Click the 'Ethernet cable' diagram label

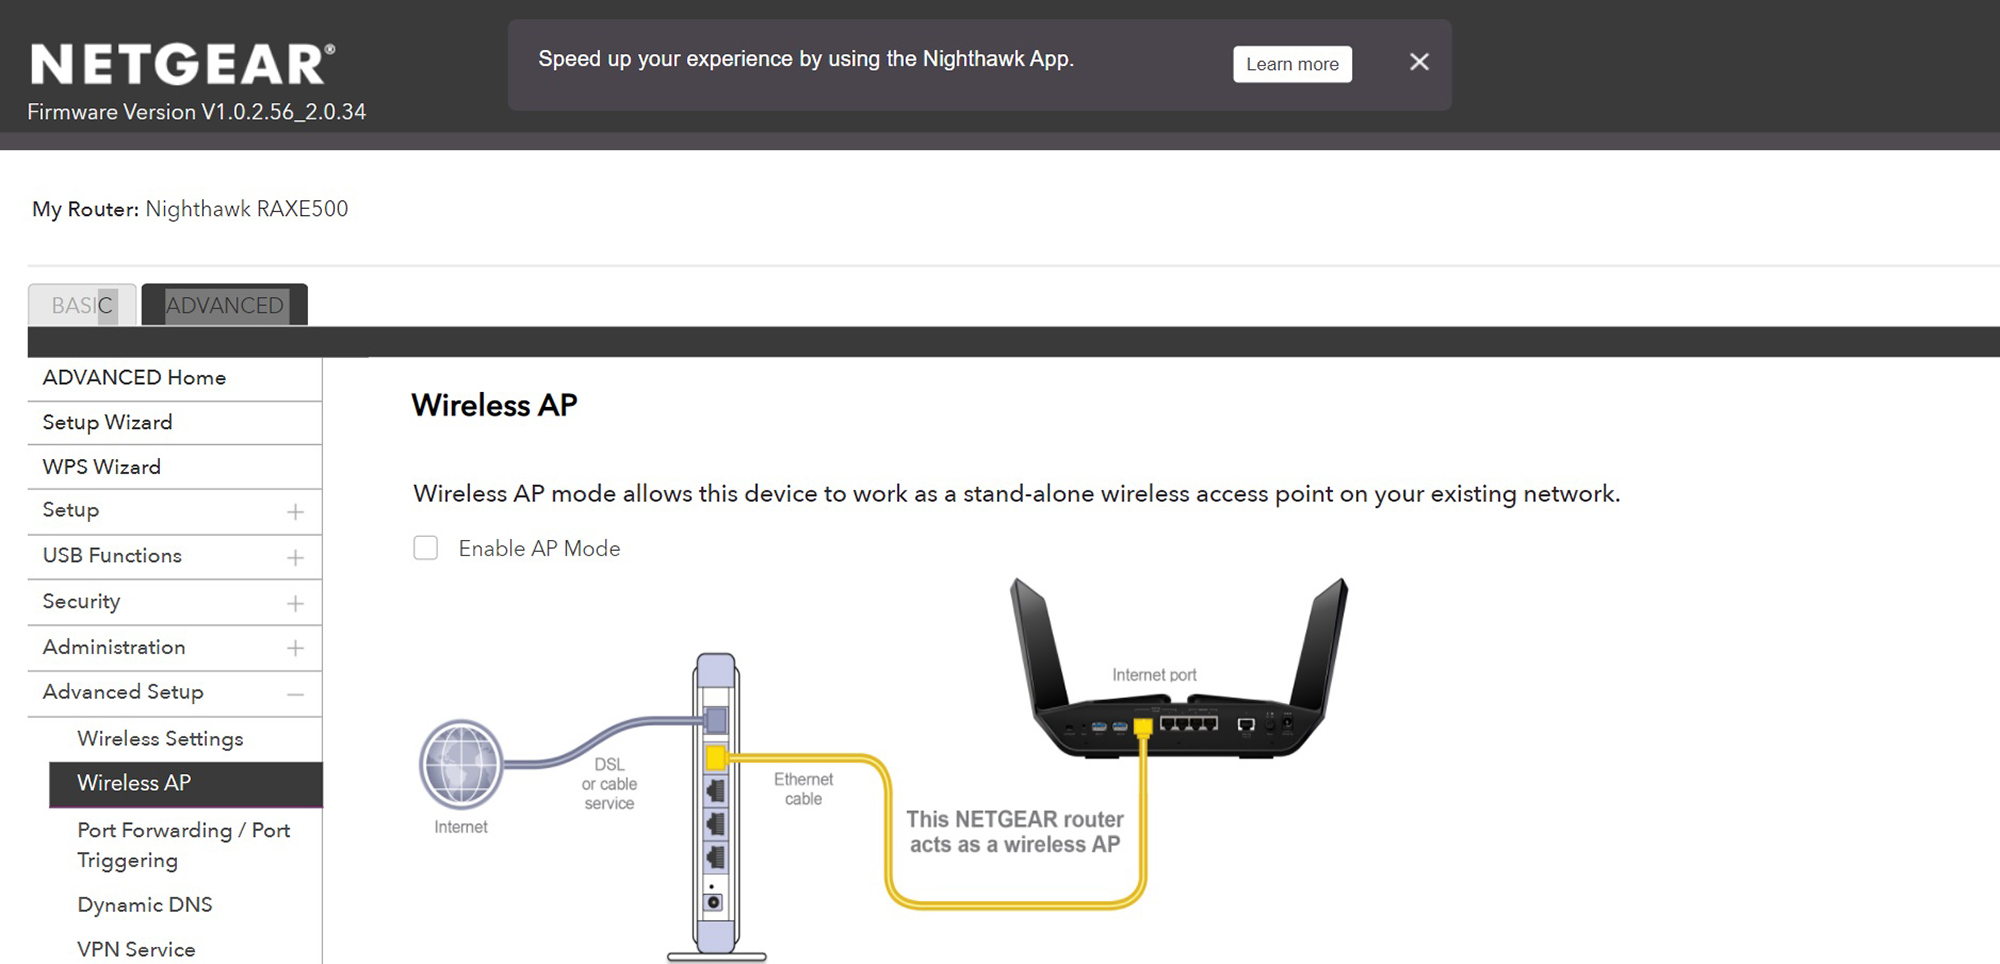803,789
